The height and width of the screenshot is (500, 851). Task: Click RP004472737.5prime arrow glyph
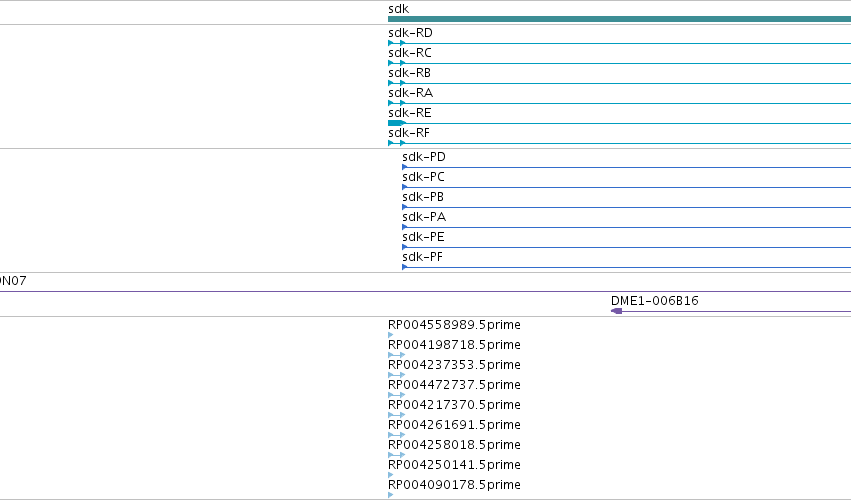click(397, 395)
